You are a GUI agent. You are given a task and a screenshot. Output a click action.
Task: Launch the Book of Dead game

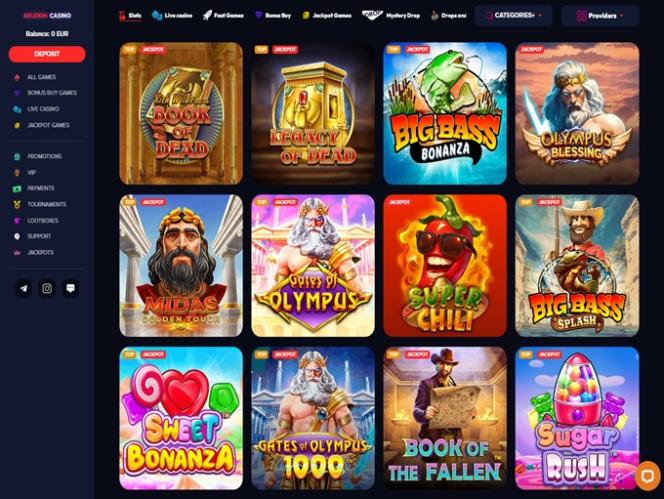181,114
